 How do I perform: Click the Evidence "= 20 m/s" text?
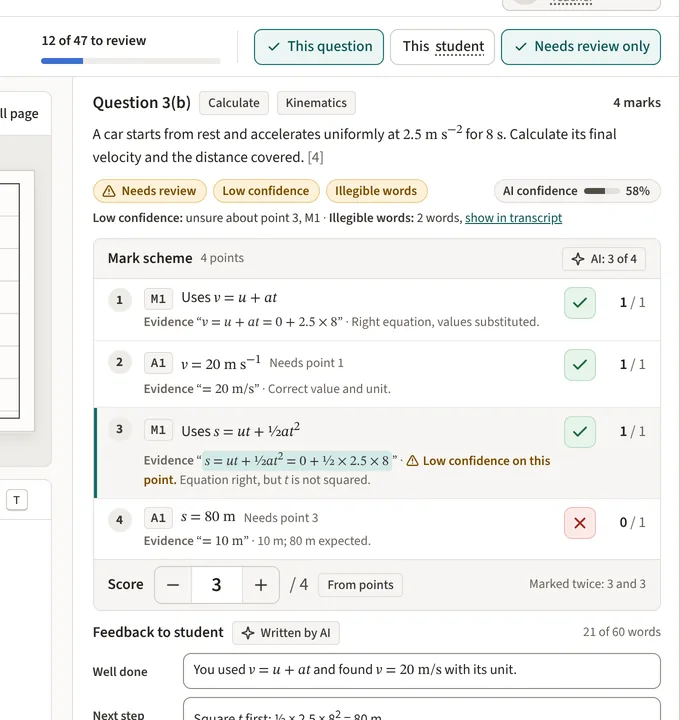coord(202,389)
